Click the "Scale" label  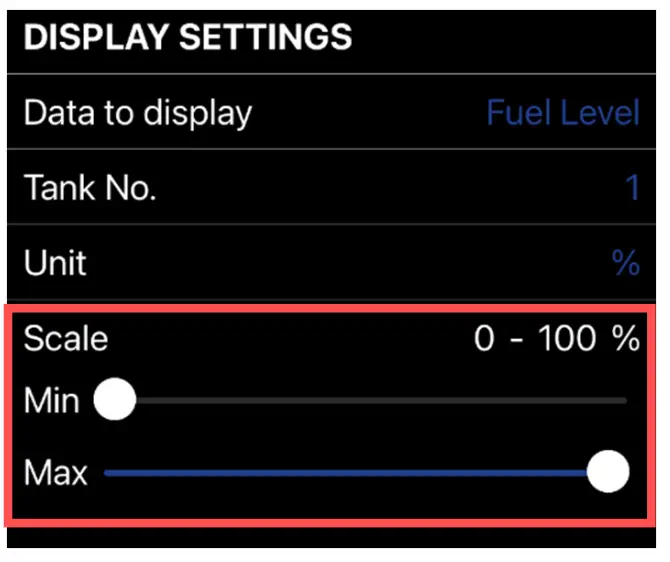point(65,338)
